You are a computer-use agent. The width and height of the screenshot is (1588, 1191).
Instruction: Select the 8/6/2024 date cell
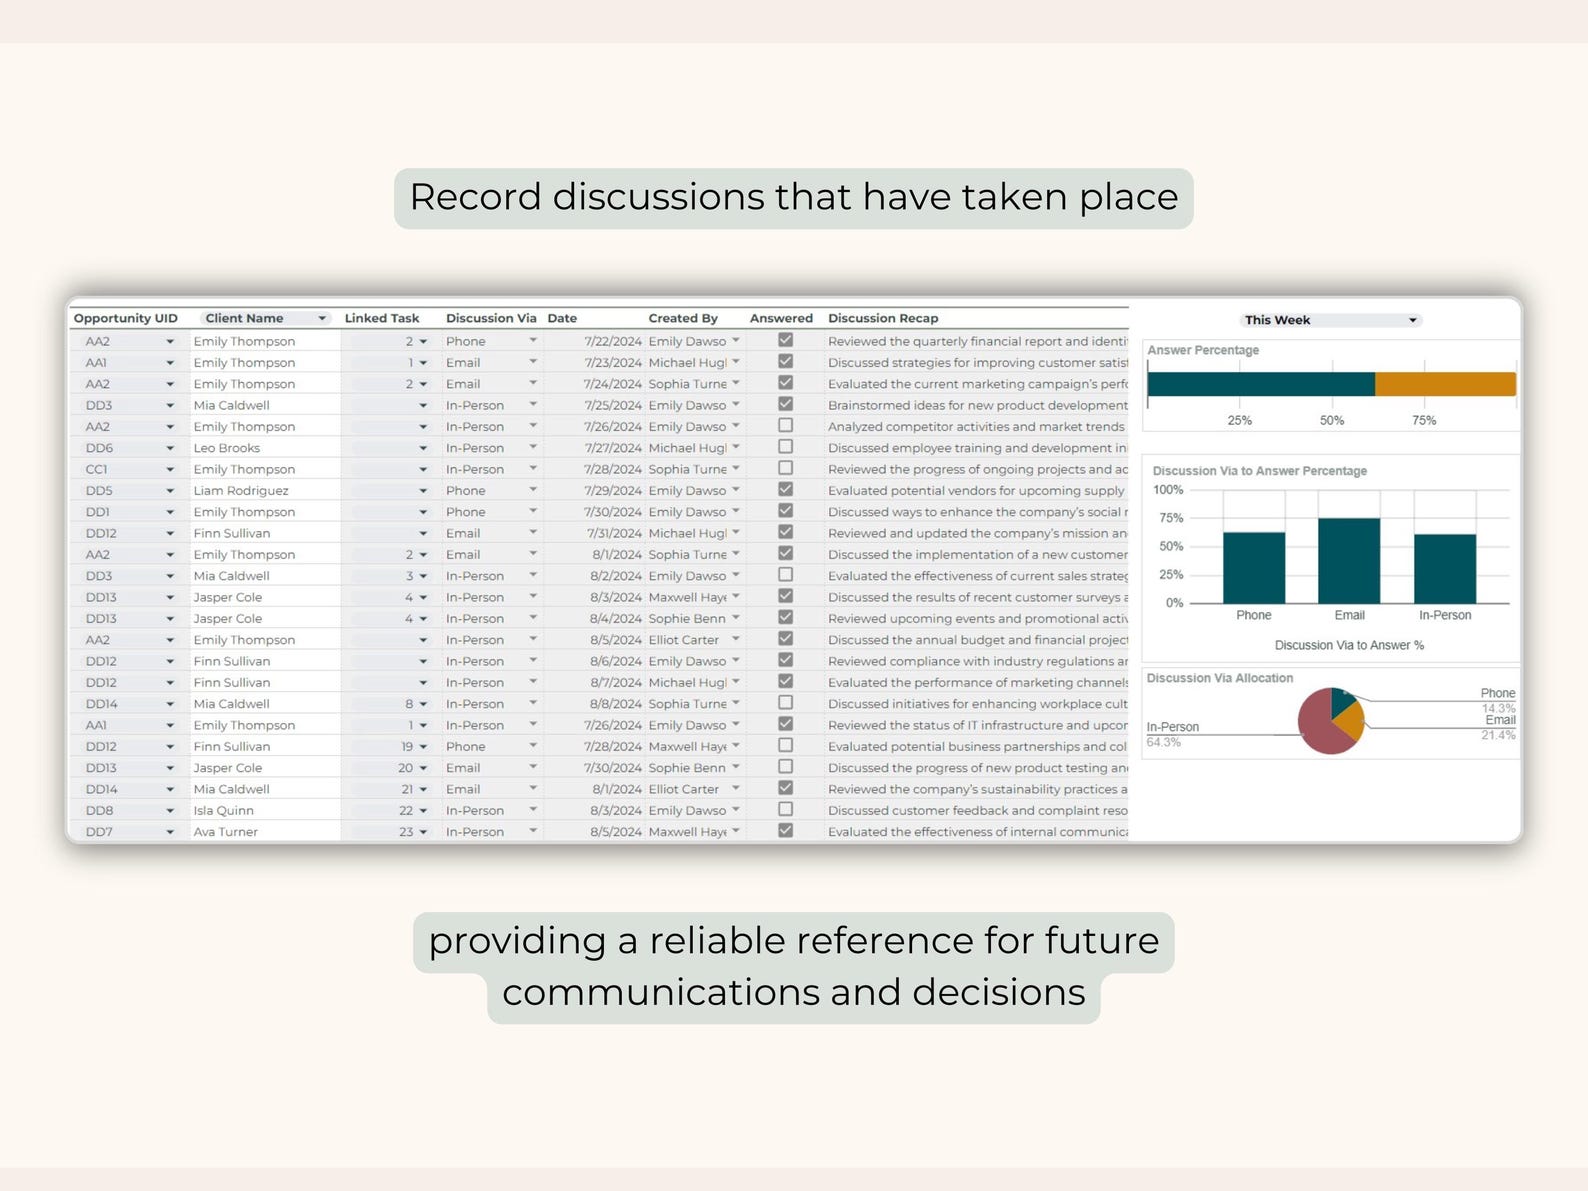tap(594, 661)
